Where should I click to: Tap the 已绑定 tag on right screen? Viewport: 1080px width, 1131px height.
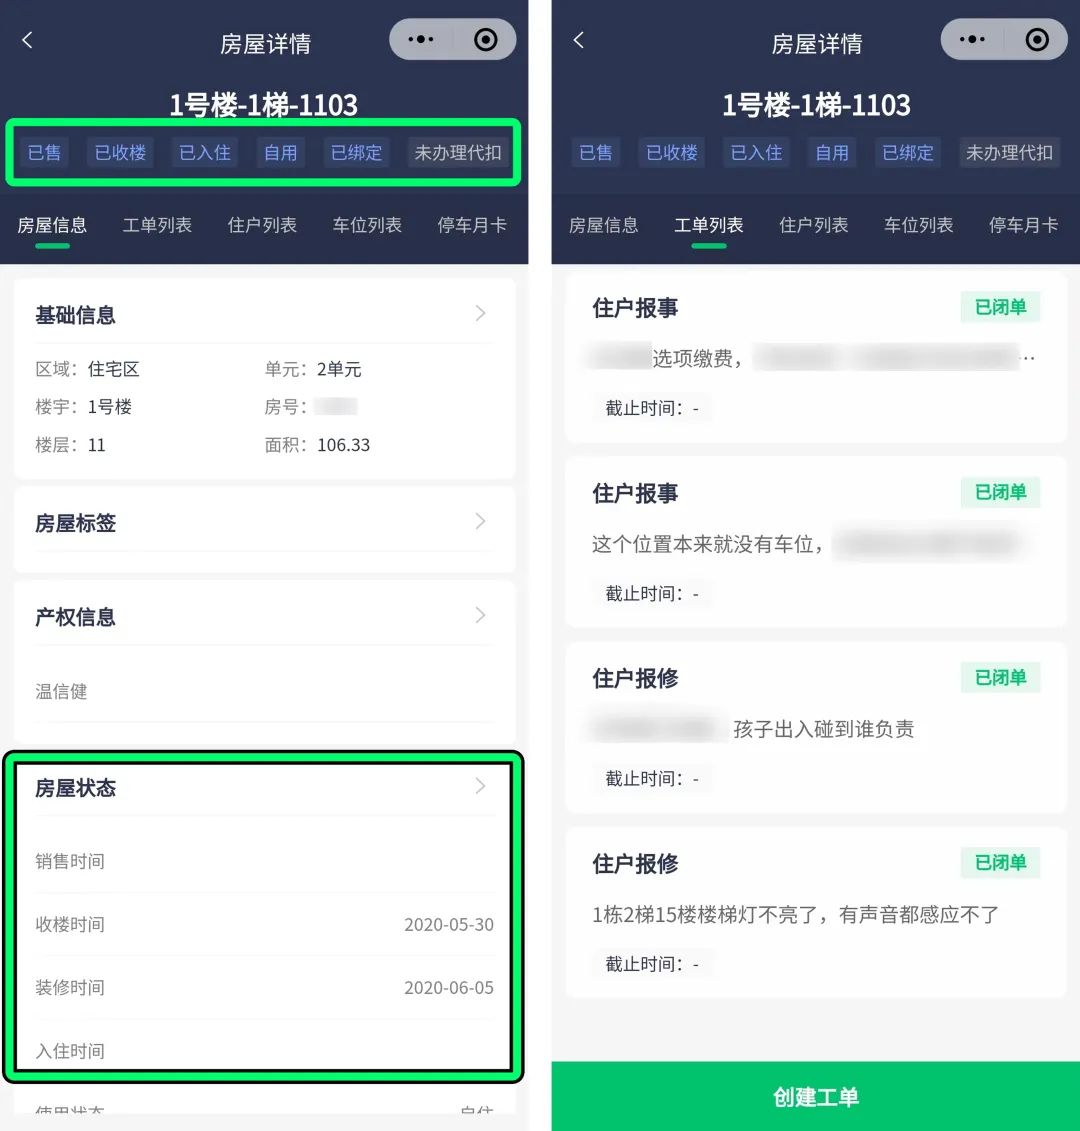click(x=908, y=152)
